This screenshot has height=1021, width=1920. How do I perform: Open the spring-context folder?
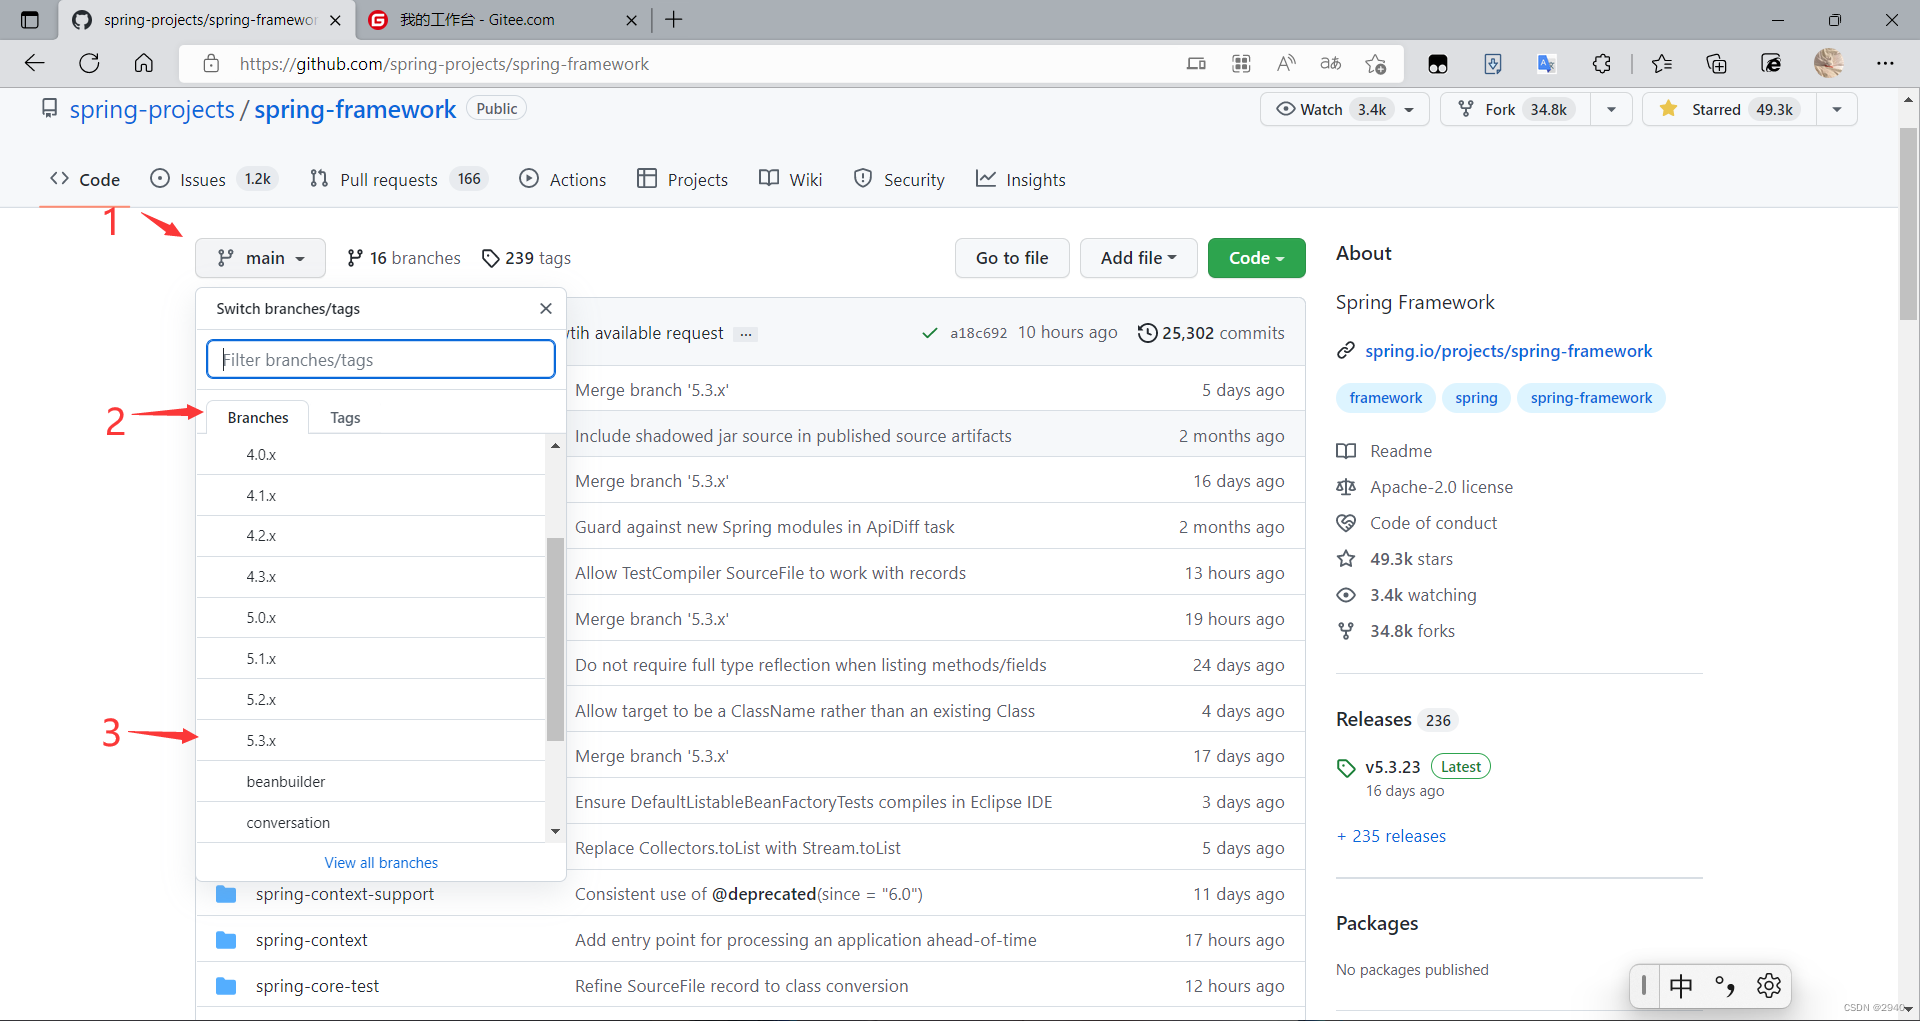click(311, 940)
